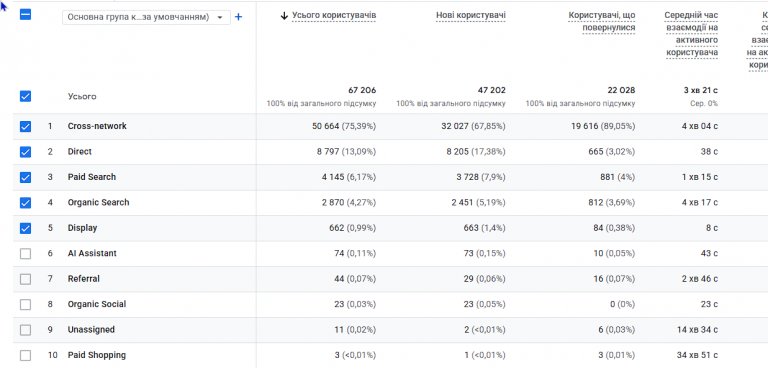This screenshot has width=768, height=376.
Task: Uncheck the Organic Search row checkbox
Action: click(x=25, y=203)
